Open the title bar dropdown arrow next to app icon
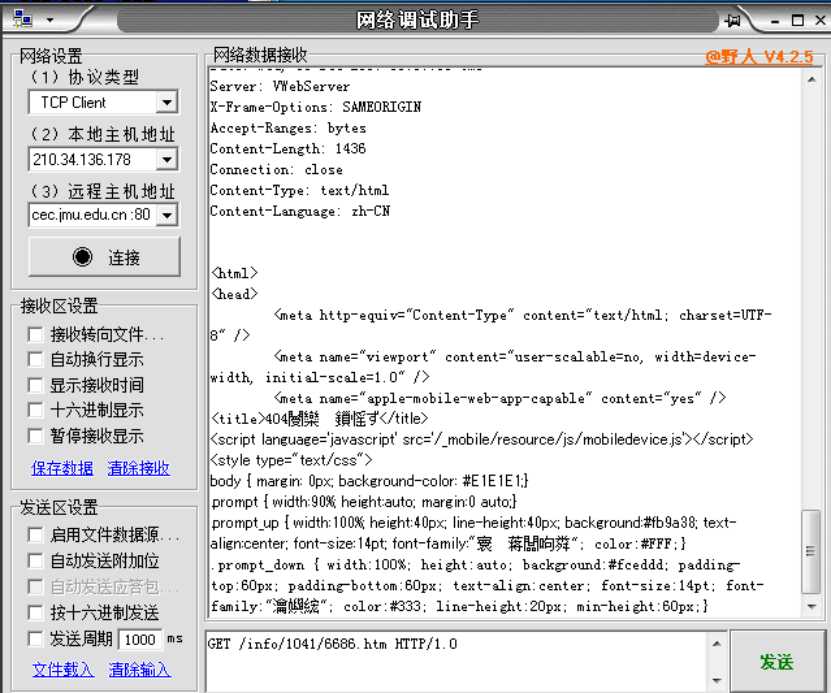This screenshot has width=831, height=693. (x=50, y=20)
